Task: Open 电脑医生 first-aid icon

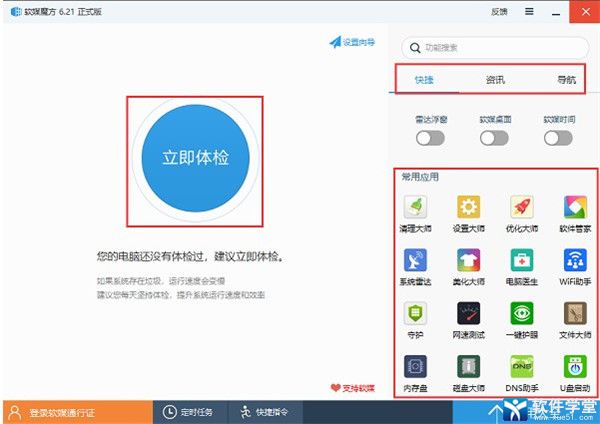Action: (x=522, y=260)
